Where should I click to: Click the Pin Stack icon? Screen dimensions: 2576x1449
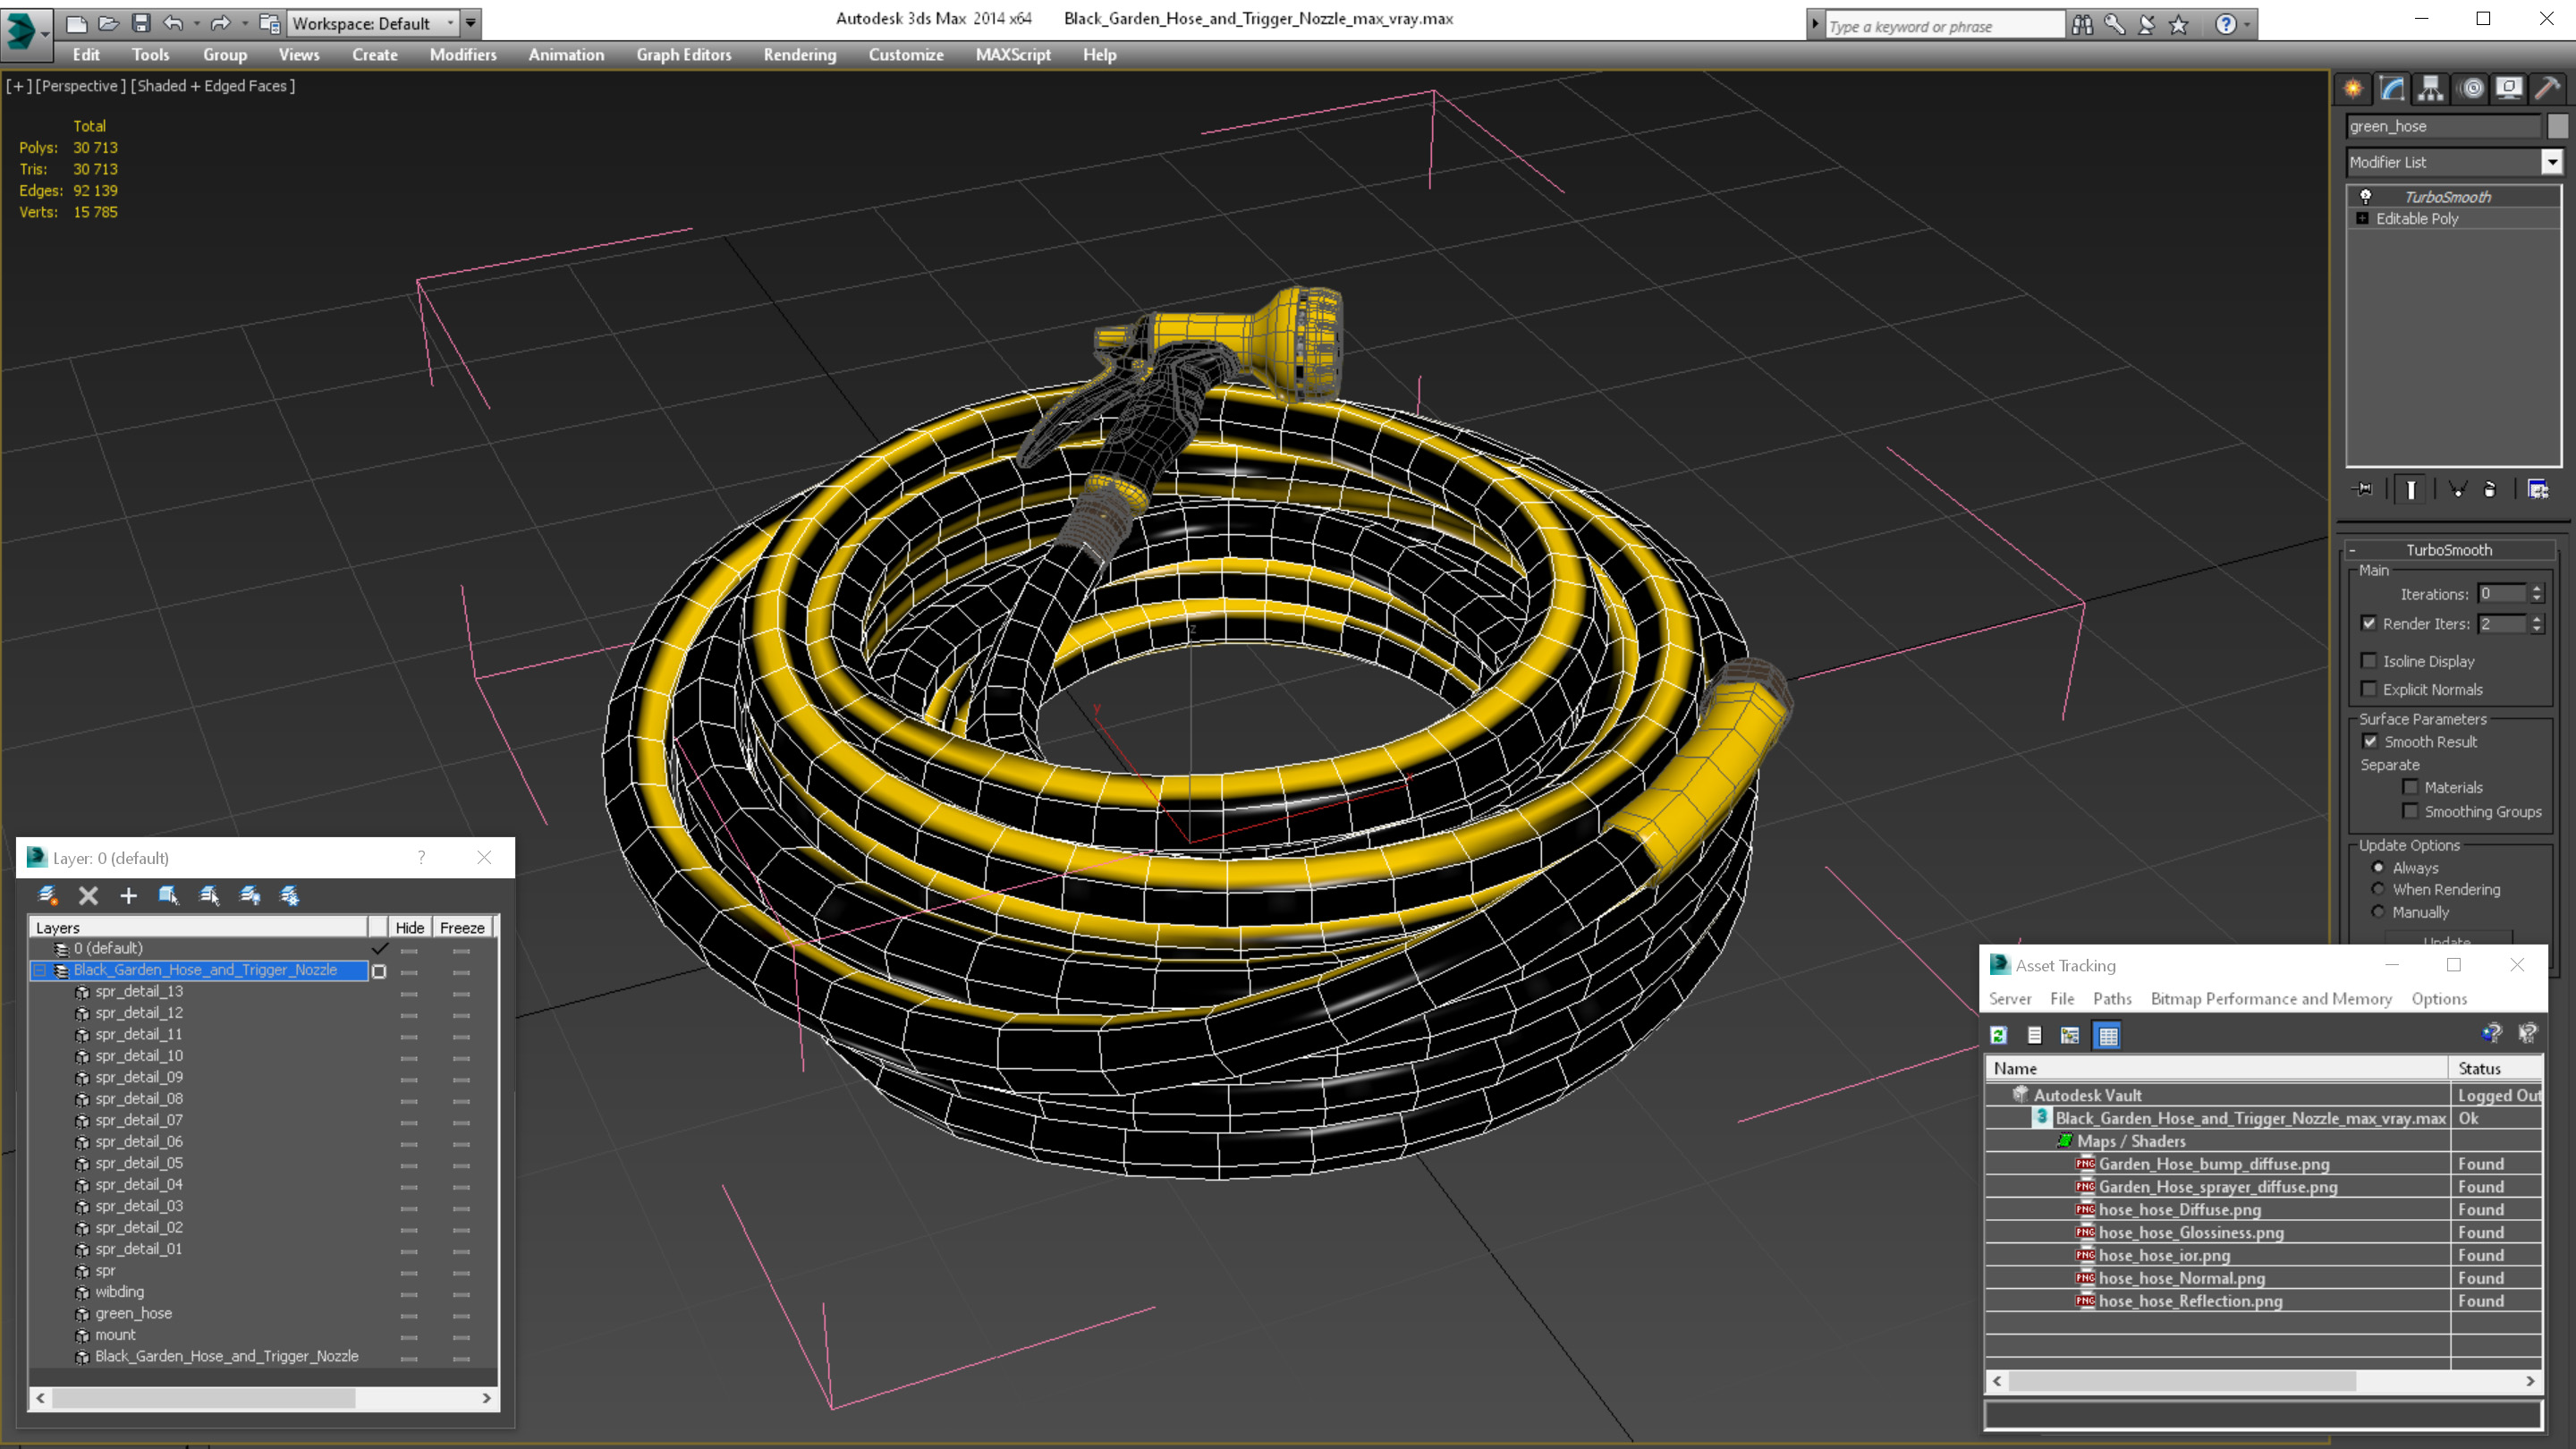(x=2364, y=489)
